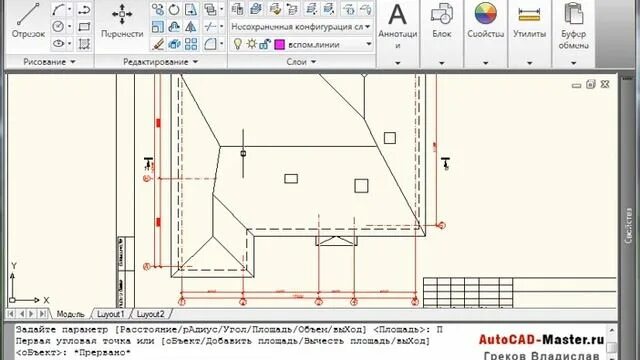Click the 'Первая угловая точка' command line row
Viewport: 640px width, 360px height.
click(223, 341)
